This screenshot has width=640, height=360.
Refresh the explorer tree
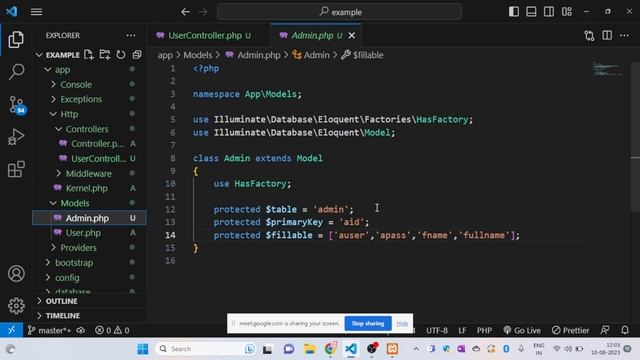[121, 55]
